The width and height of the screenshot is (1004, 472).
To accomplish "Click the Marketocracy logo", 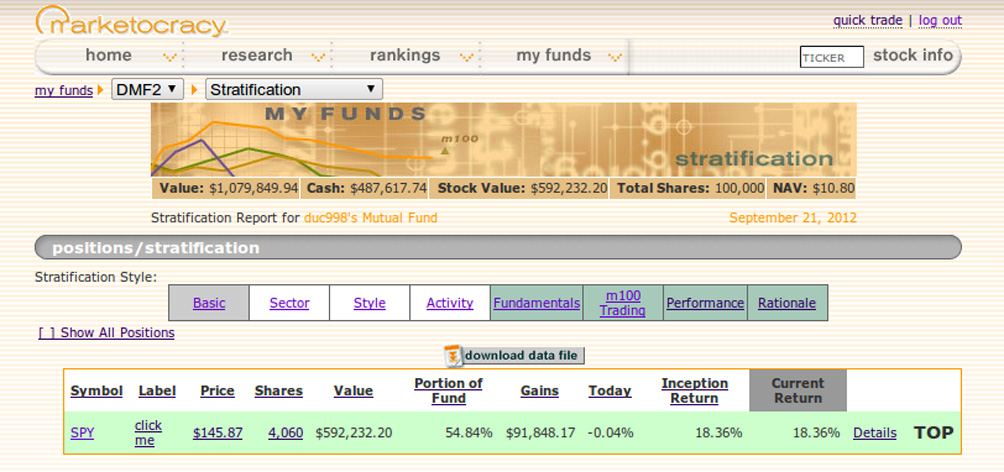I will coord(131,20).
